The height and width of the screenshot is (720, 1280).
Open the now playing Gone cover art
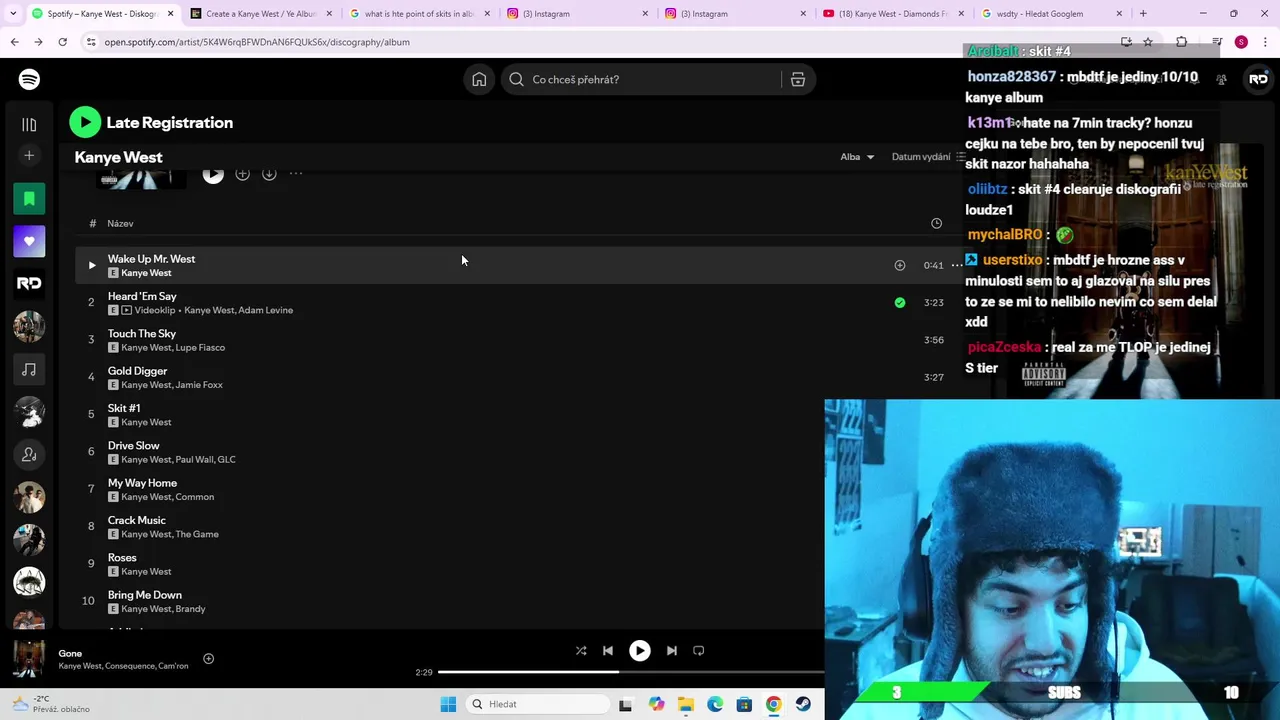[28, 659]
